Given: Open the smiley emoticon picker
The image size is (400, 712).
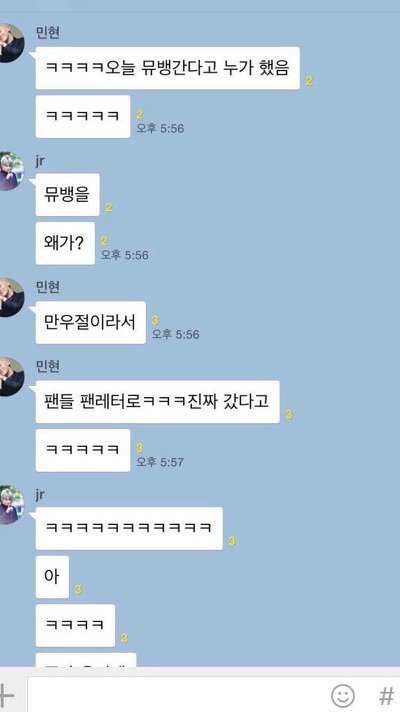Looking at the screenshot, I should click(x=343, y=695).
